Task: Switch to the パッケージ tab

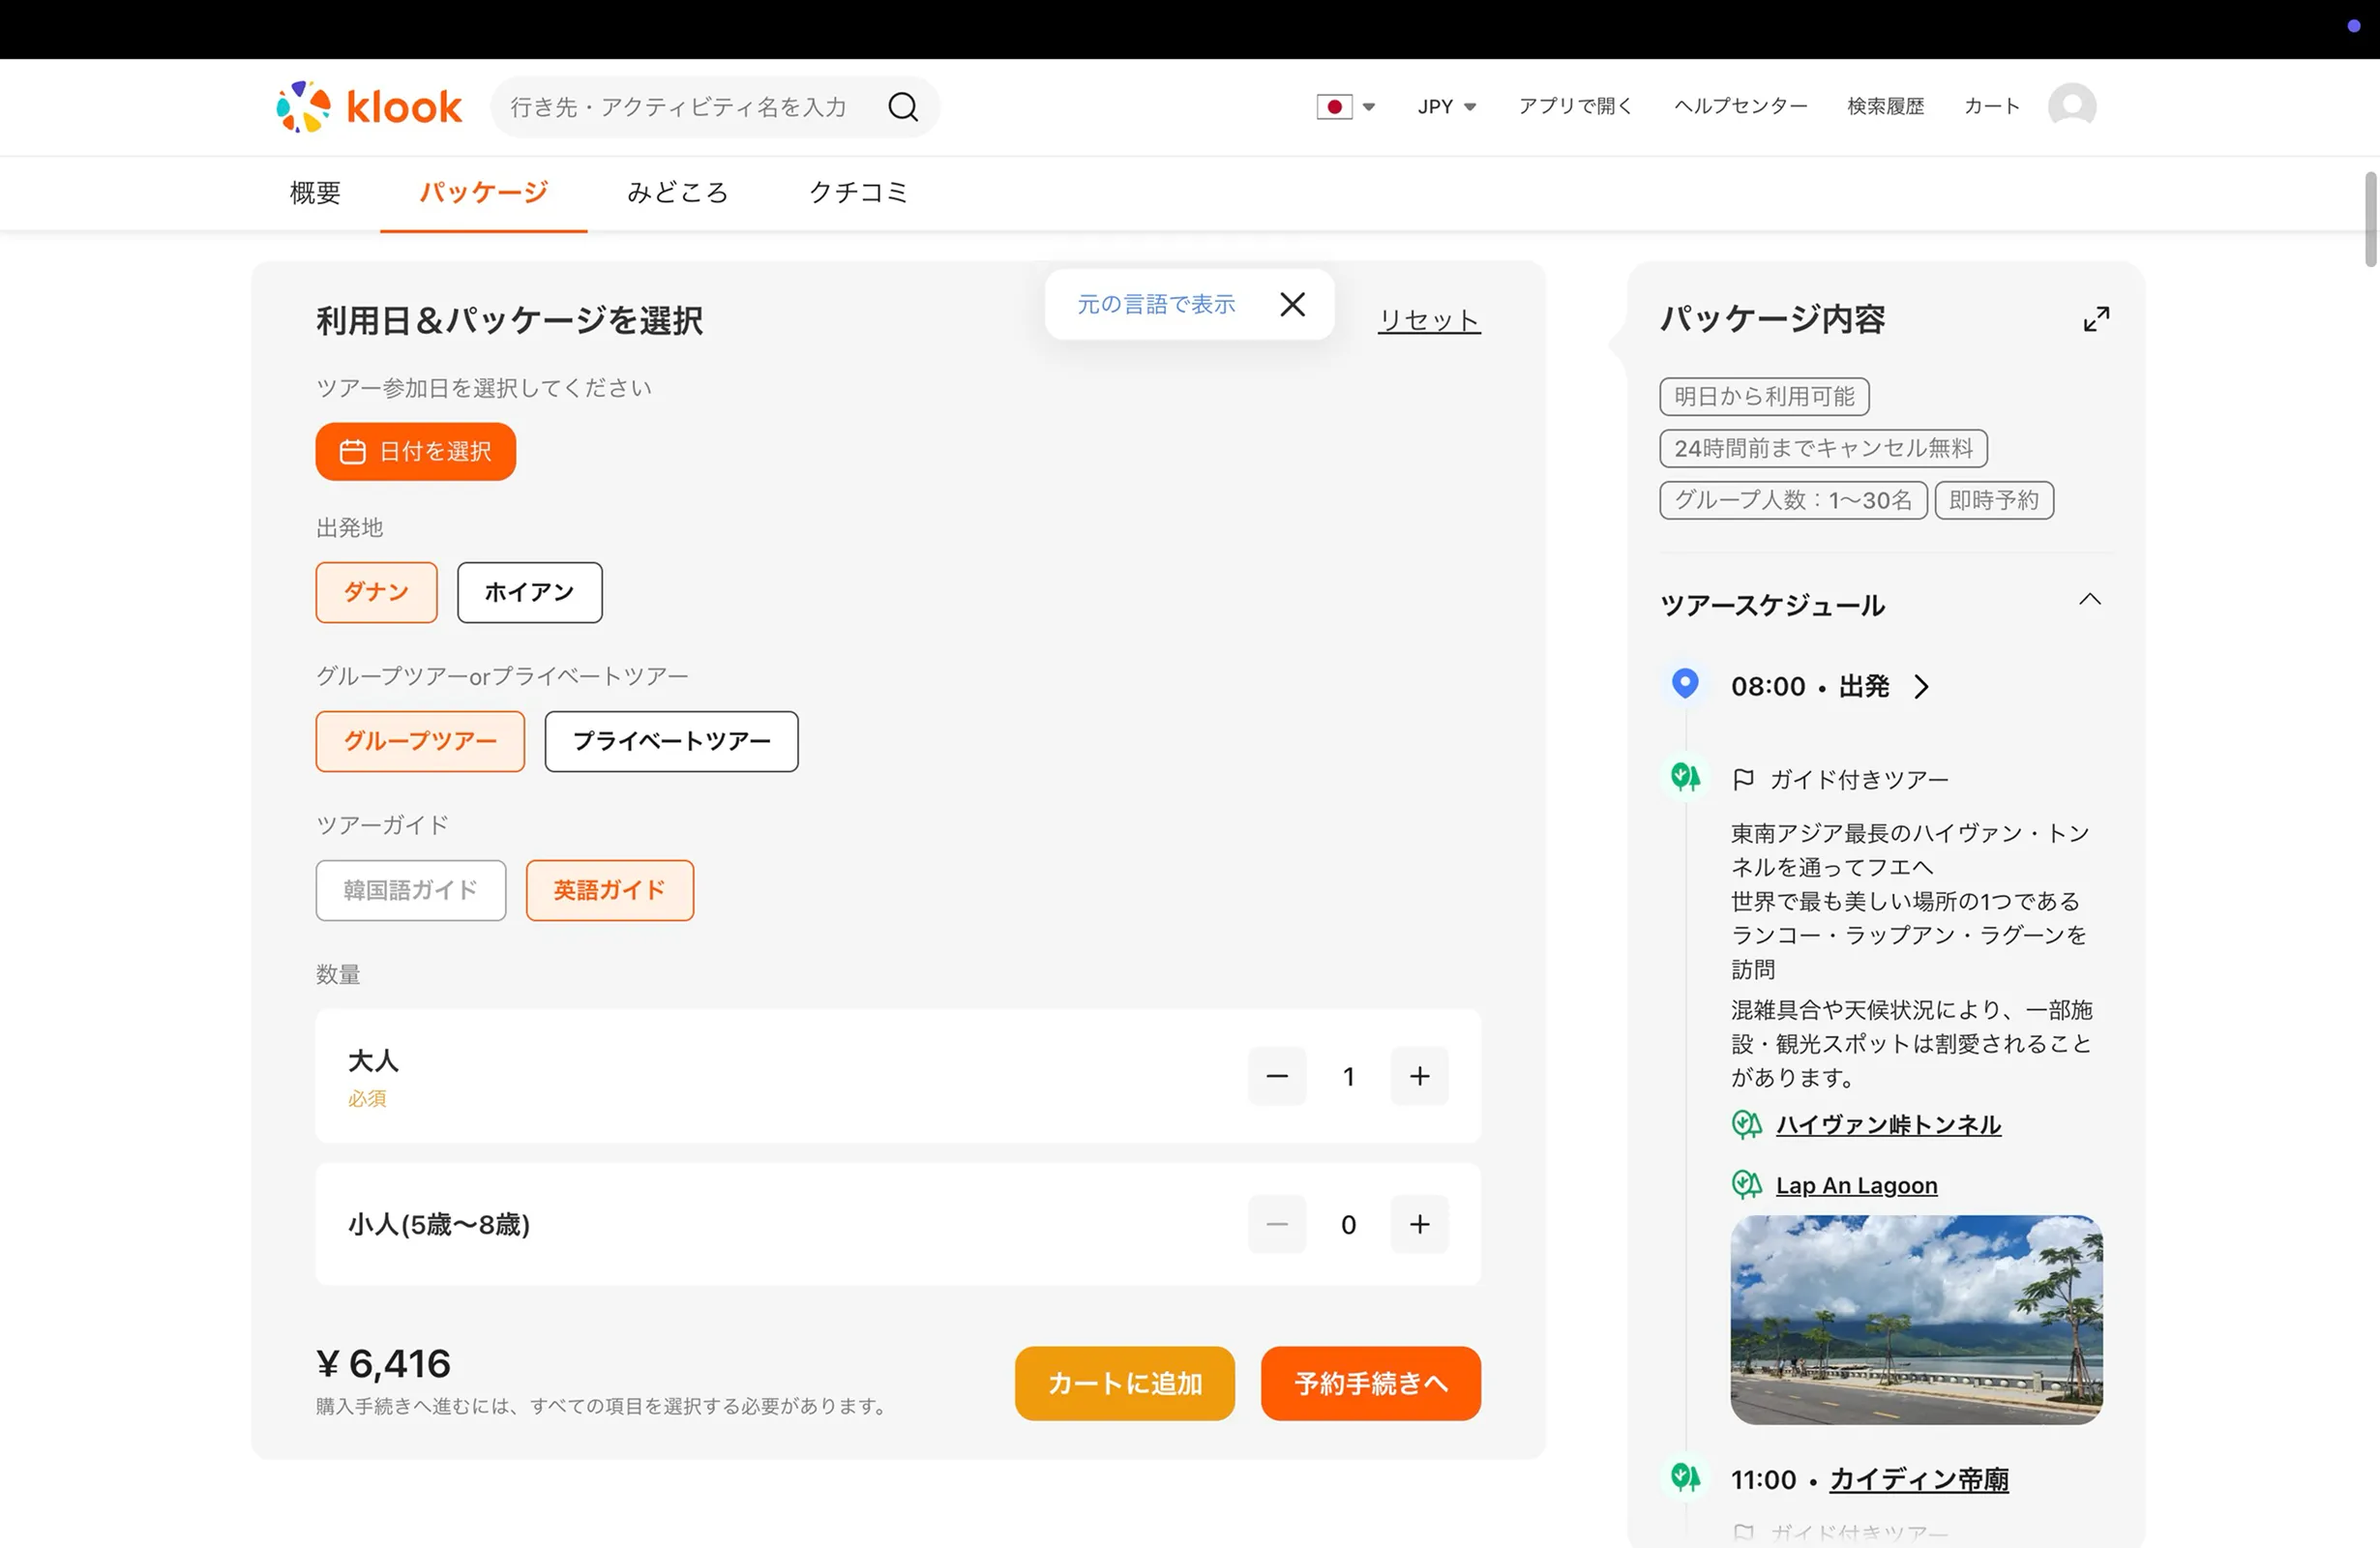Action: [484, 192]
